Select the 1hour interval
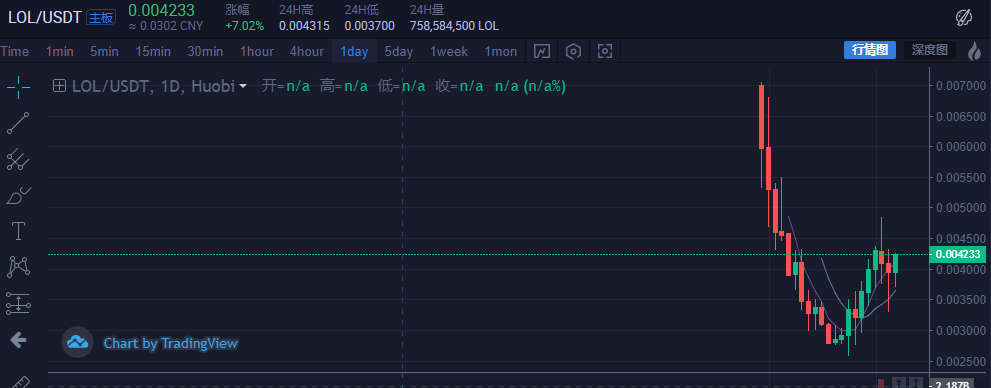 click(257, 52)
